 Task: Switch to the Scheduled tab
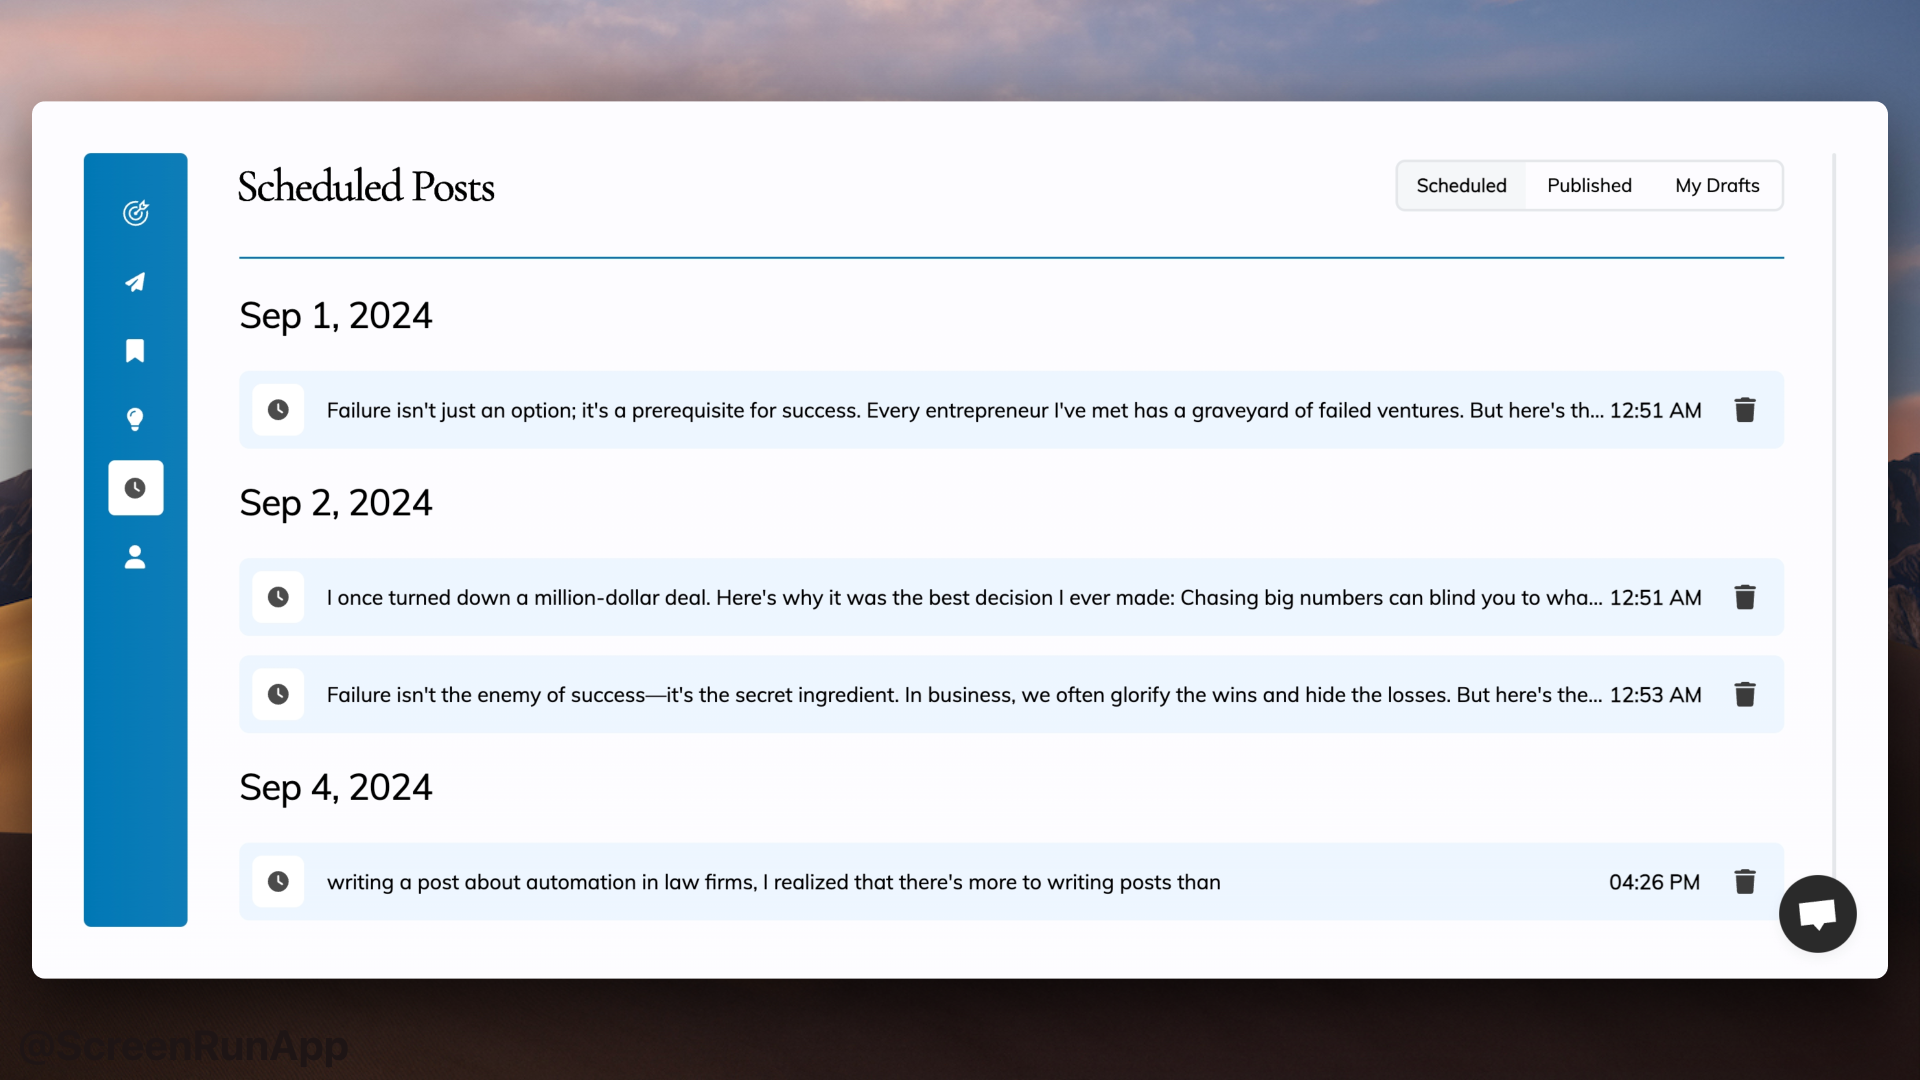pyautogui.click(x=1461, y=186)
